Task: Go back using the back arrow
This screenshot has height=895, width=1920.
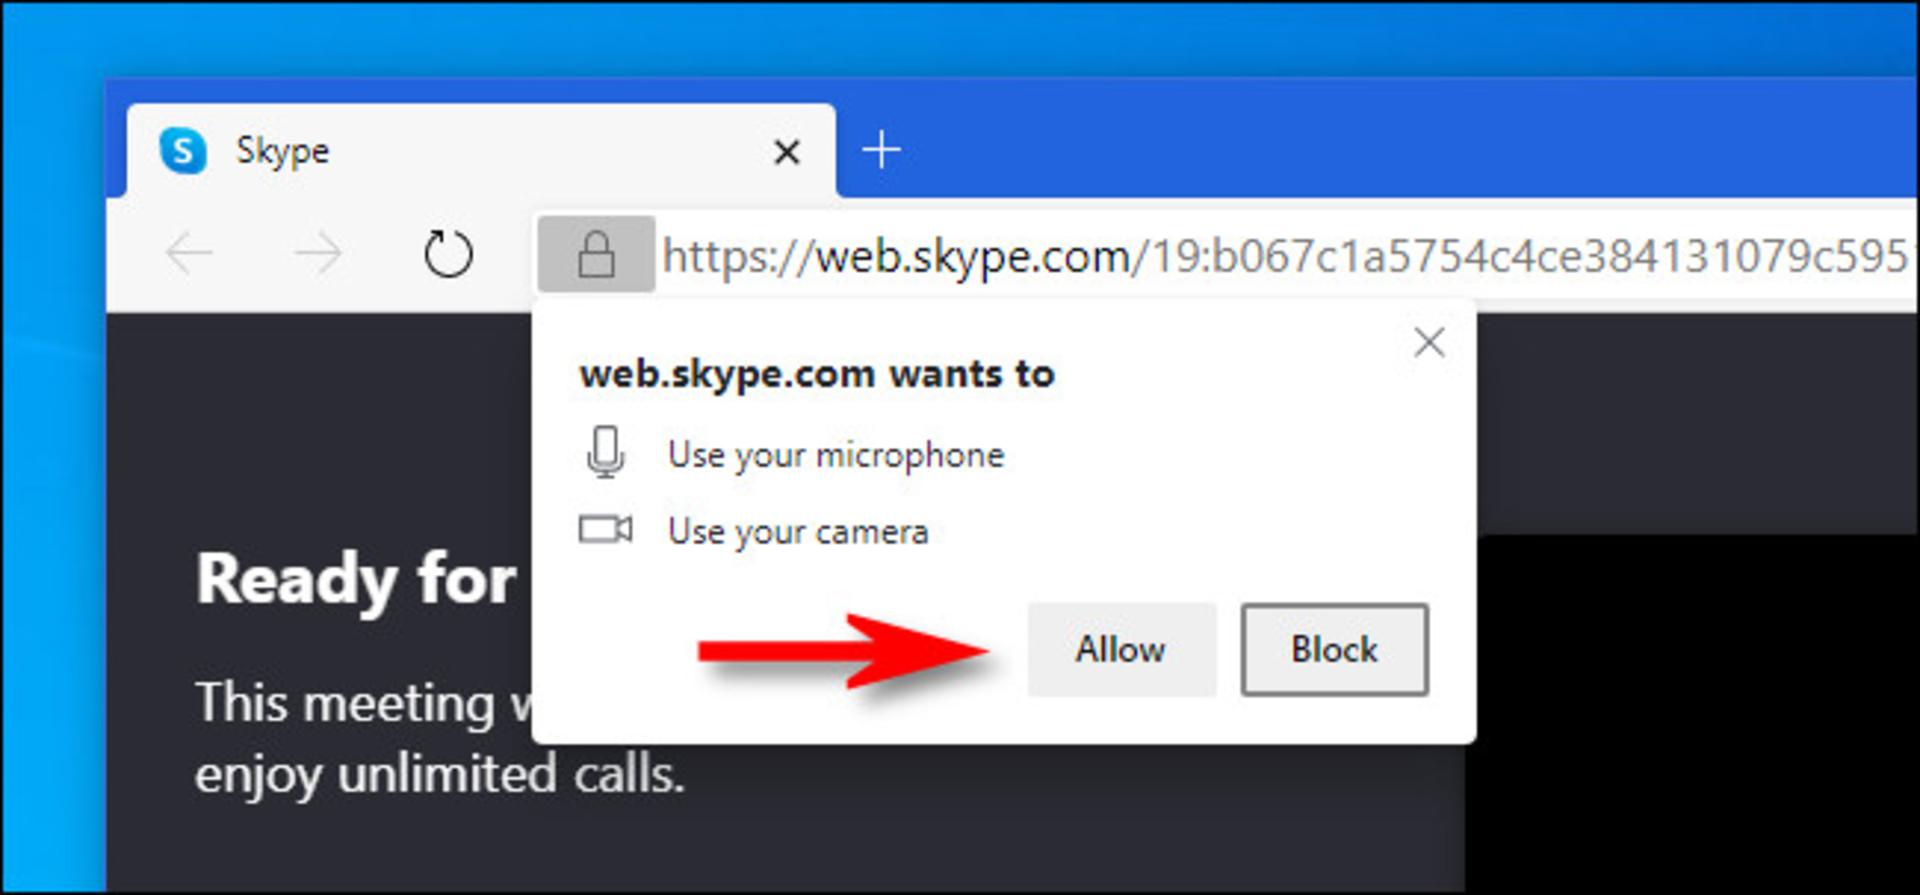Action: [189, 254]
